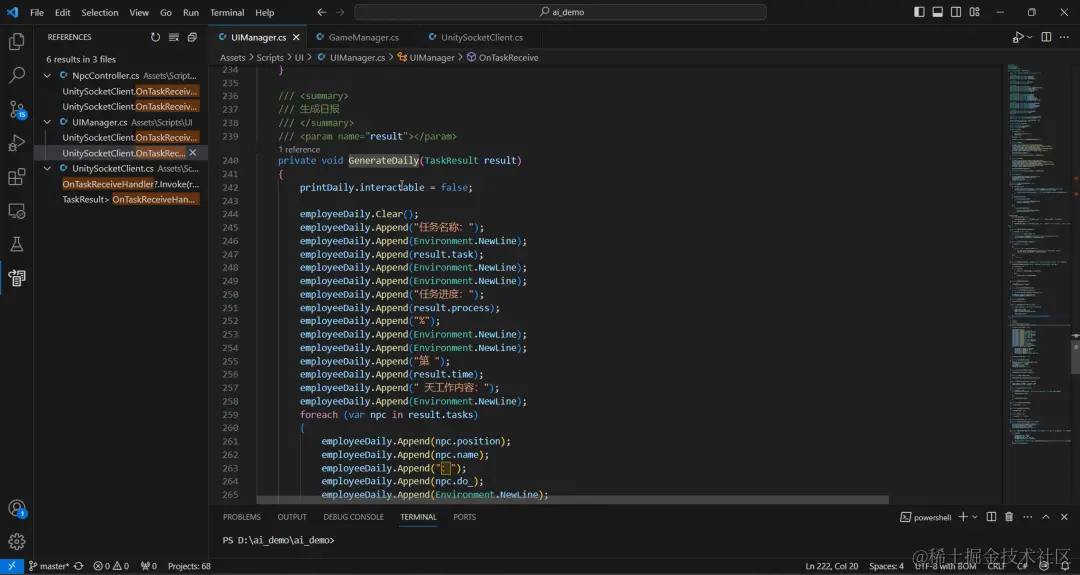Click the ai_demo command center search box
The image size is (1080, 575).
point(560,12)
